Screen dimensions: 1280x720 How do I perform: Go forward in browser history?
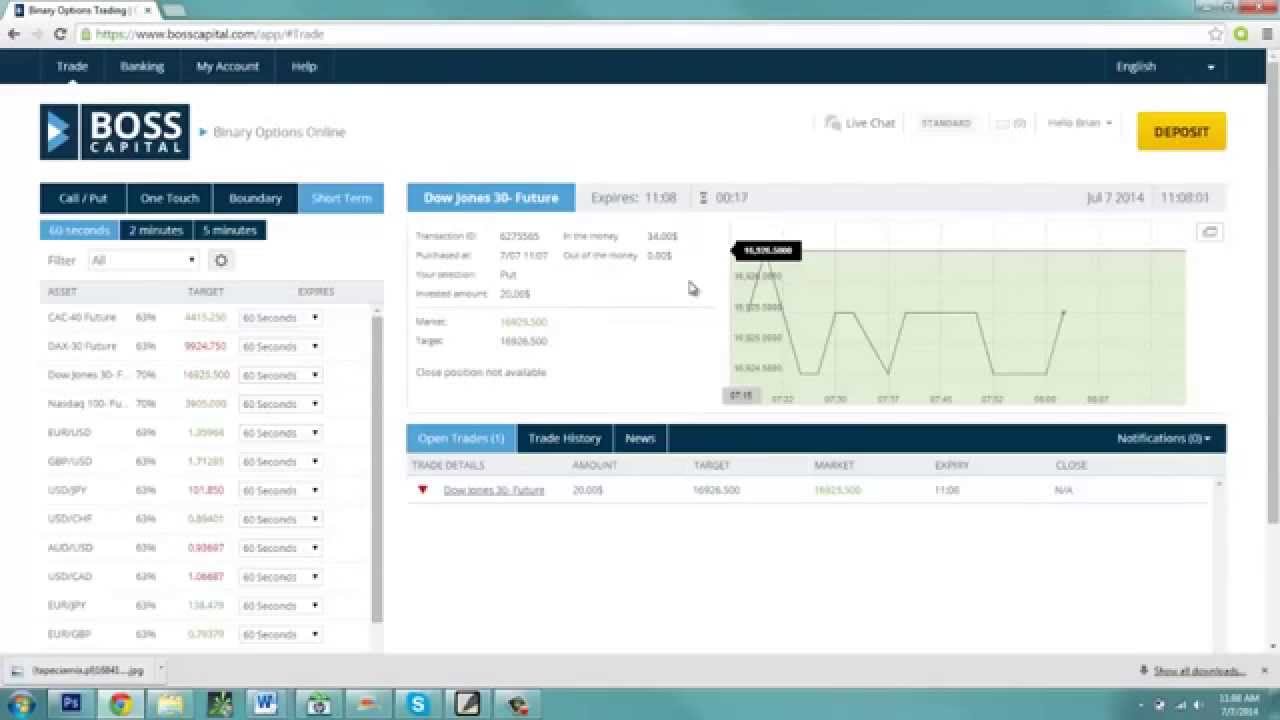(x=37, y=34)
